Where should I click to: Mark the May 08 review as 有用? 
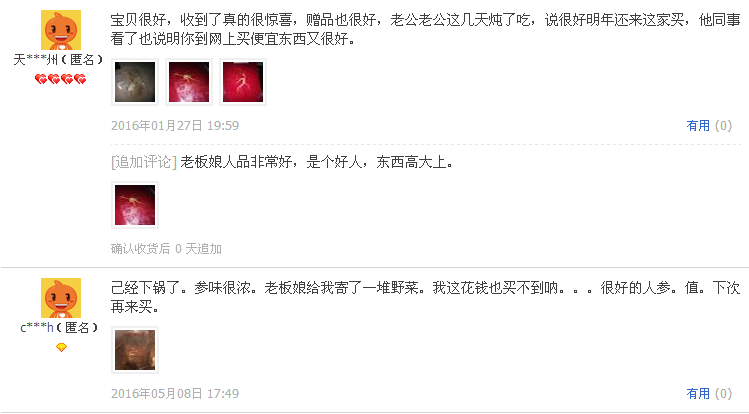(x=709, y=393)
